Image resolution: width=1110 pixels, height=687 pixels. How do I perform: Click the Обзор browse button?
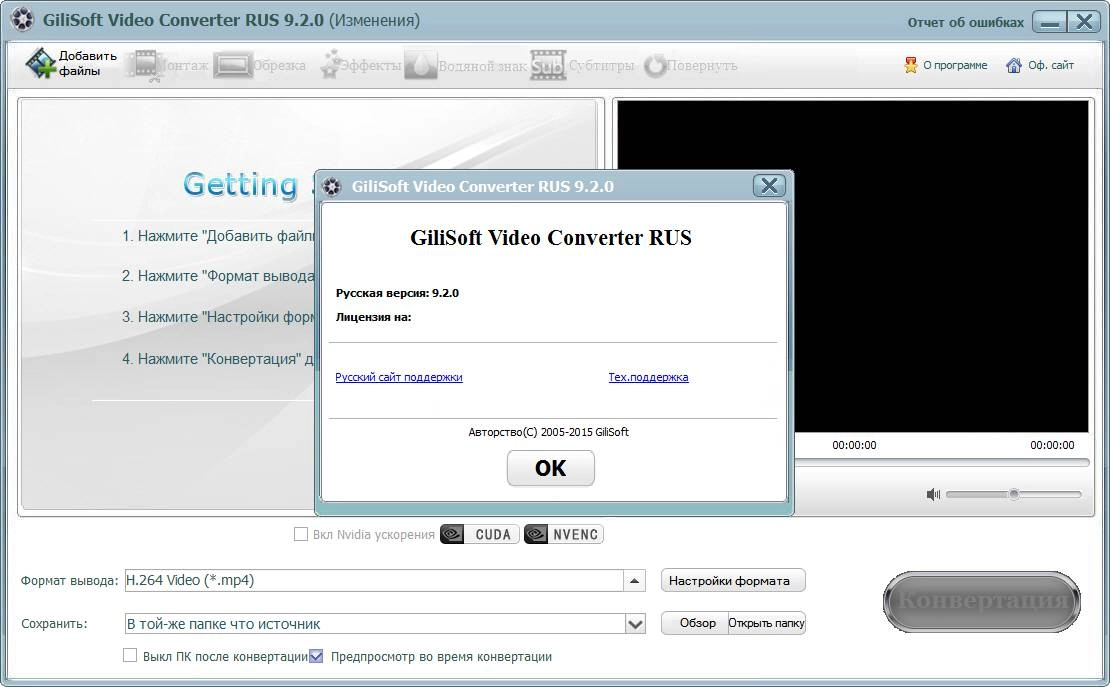(695, 623)
